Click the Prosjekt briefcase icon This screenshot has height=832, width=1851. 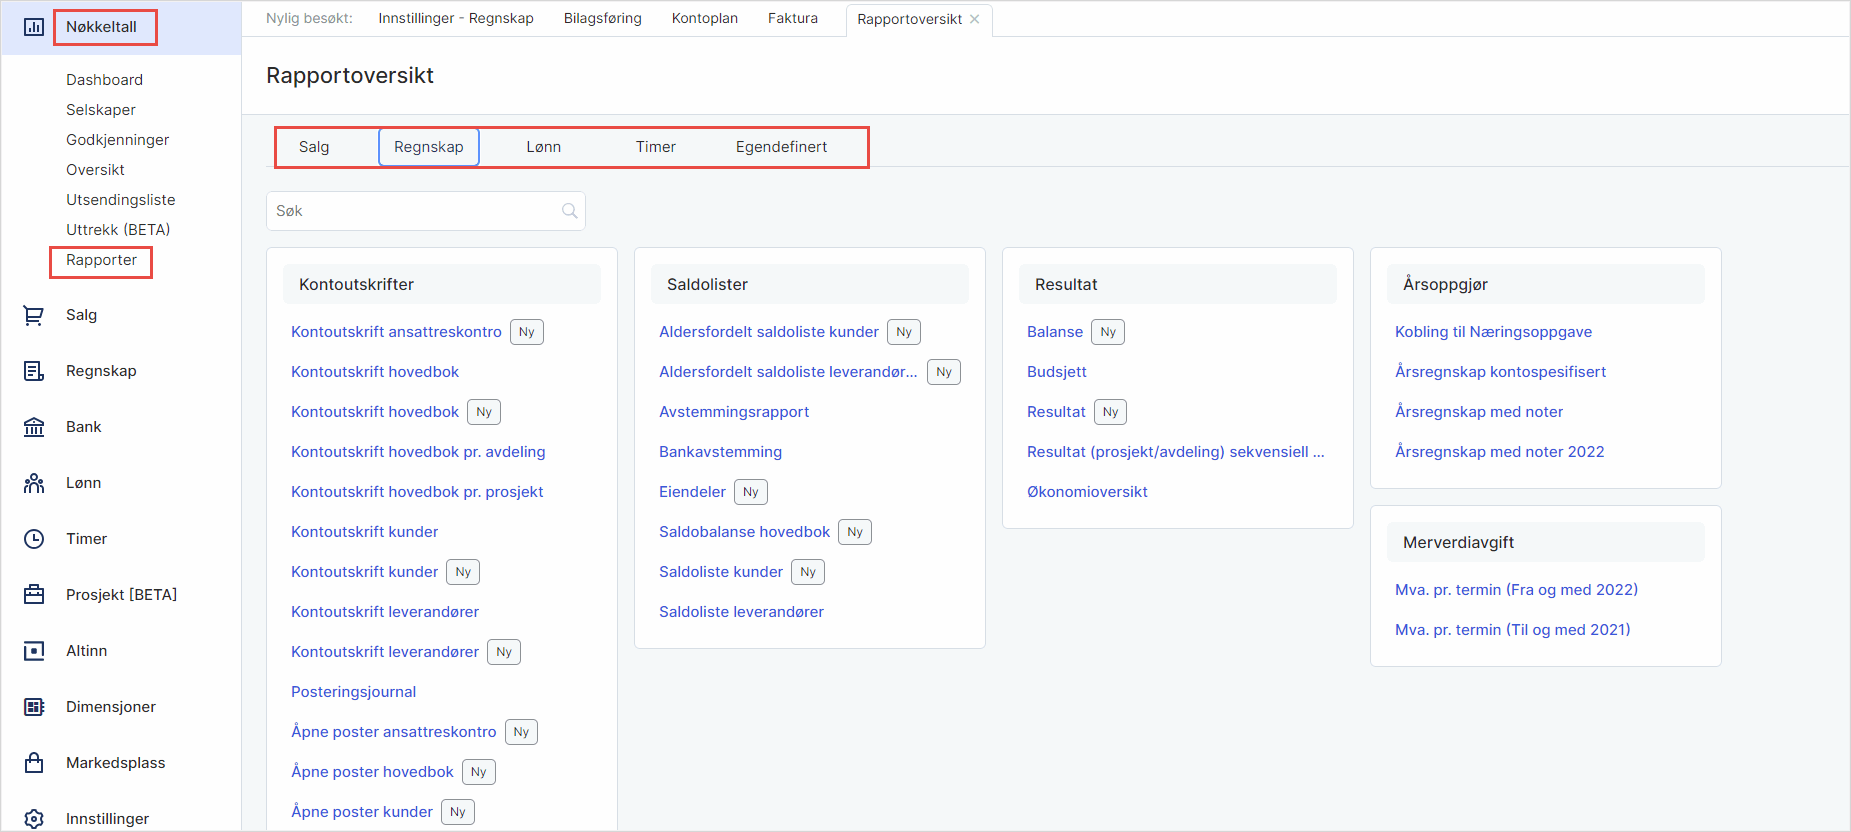[34, 595]
